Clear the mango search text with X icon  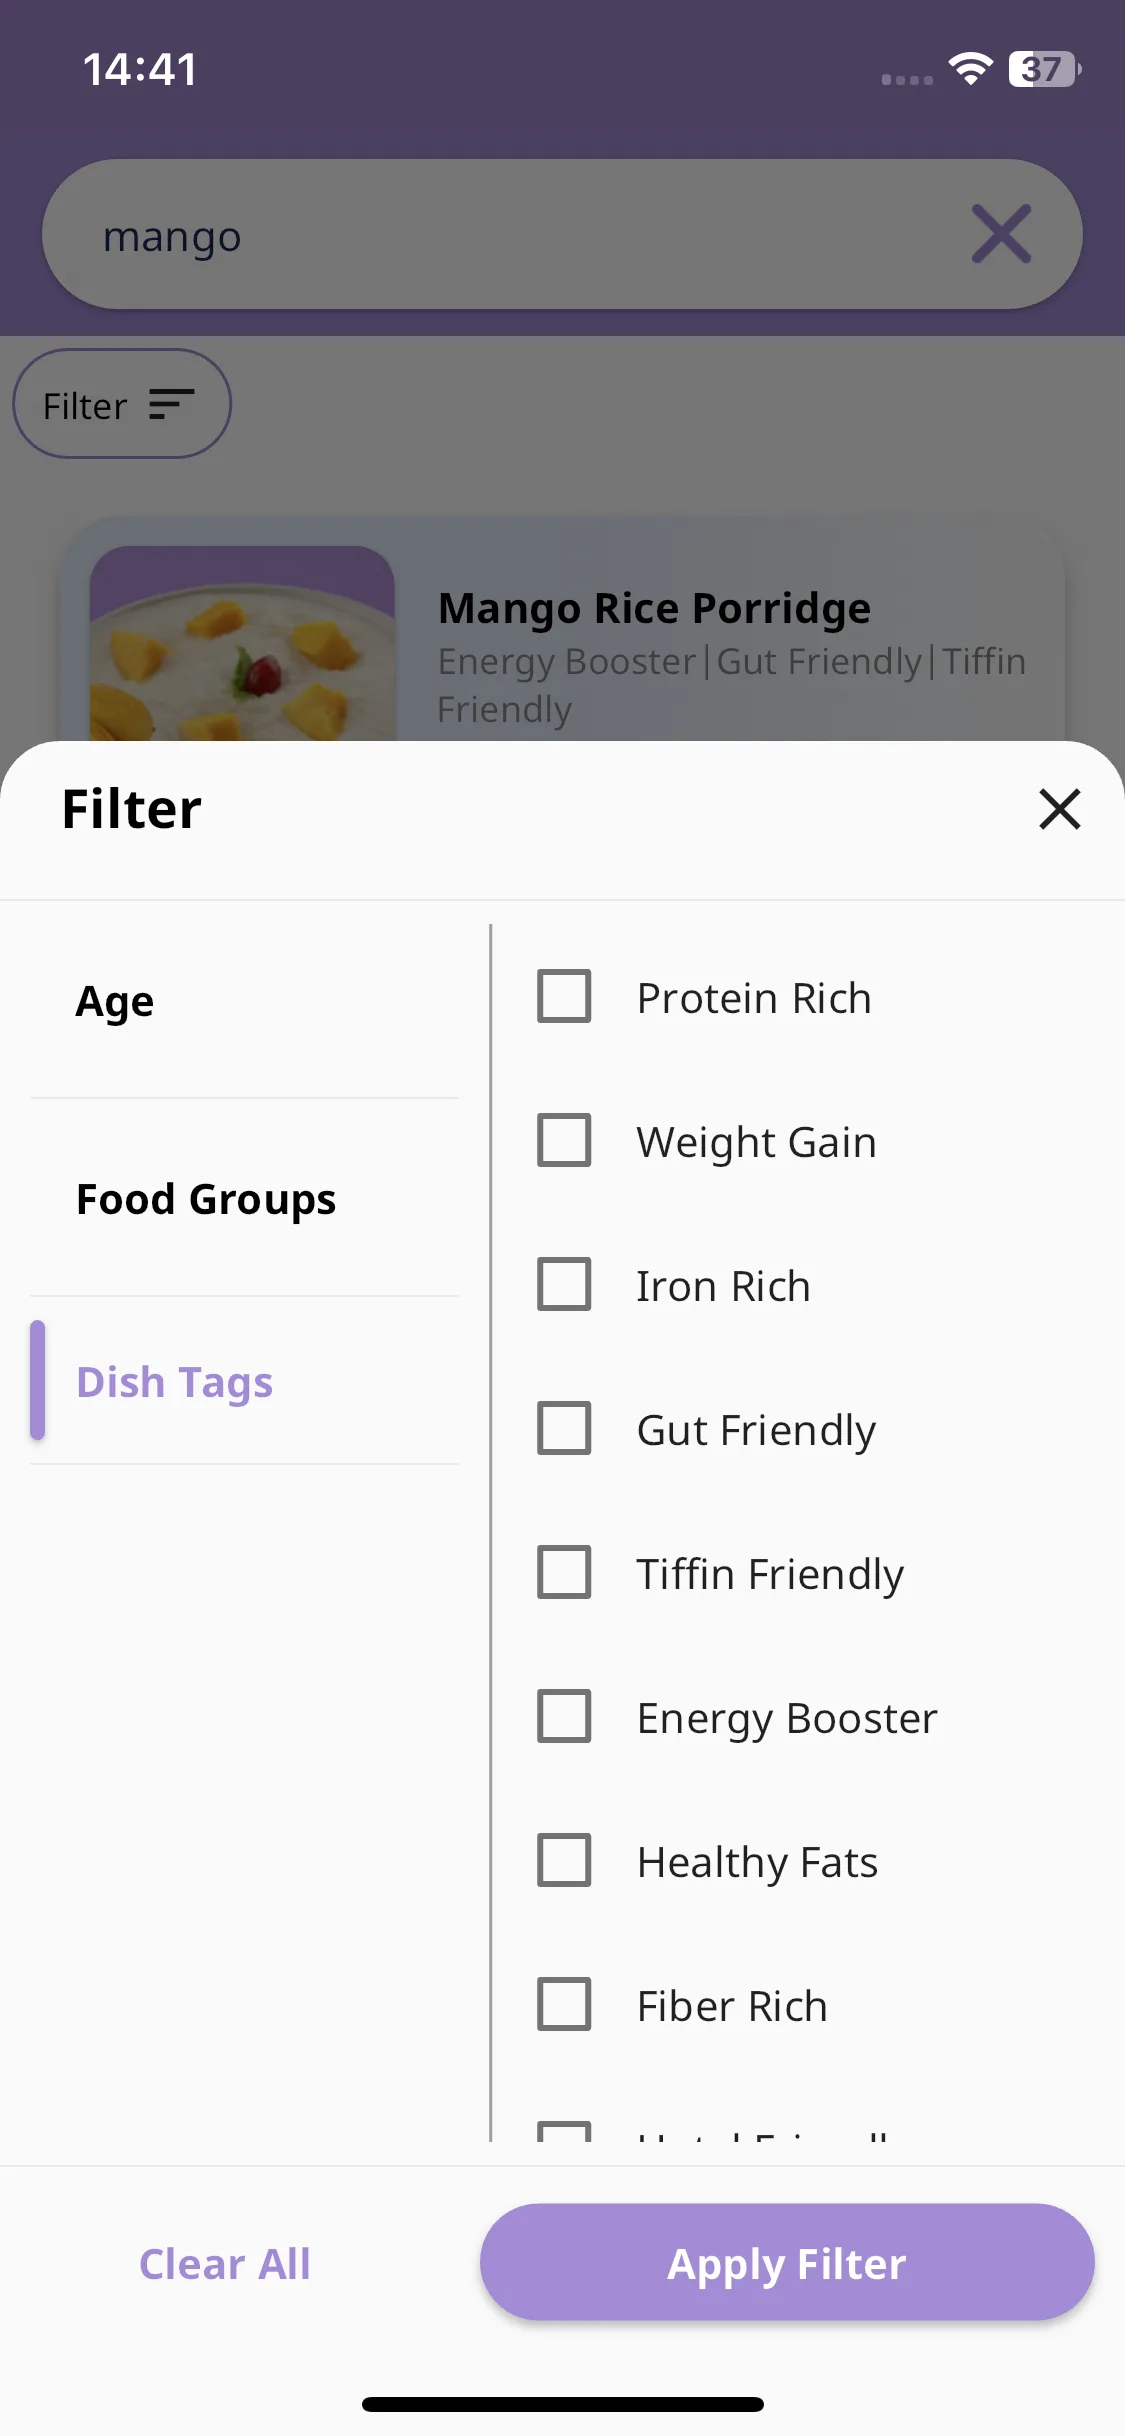pyautogui.click(x=1001, y=234)
